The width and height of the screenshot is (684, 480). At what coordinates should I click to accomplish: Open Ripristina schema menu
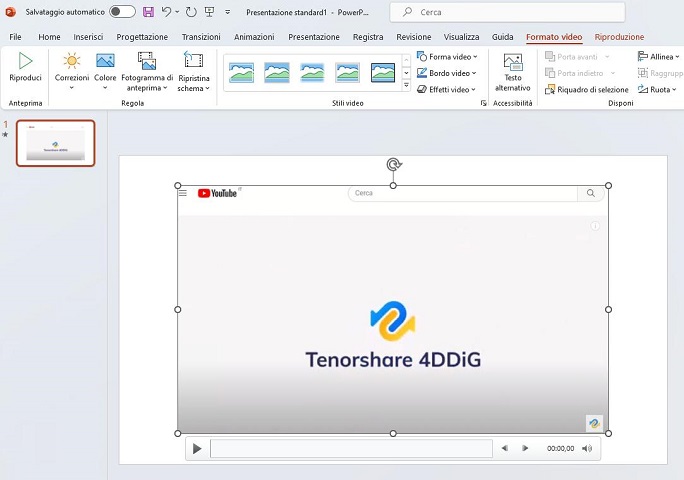(x=194, y=72)
